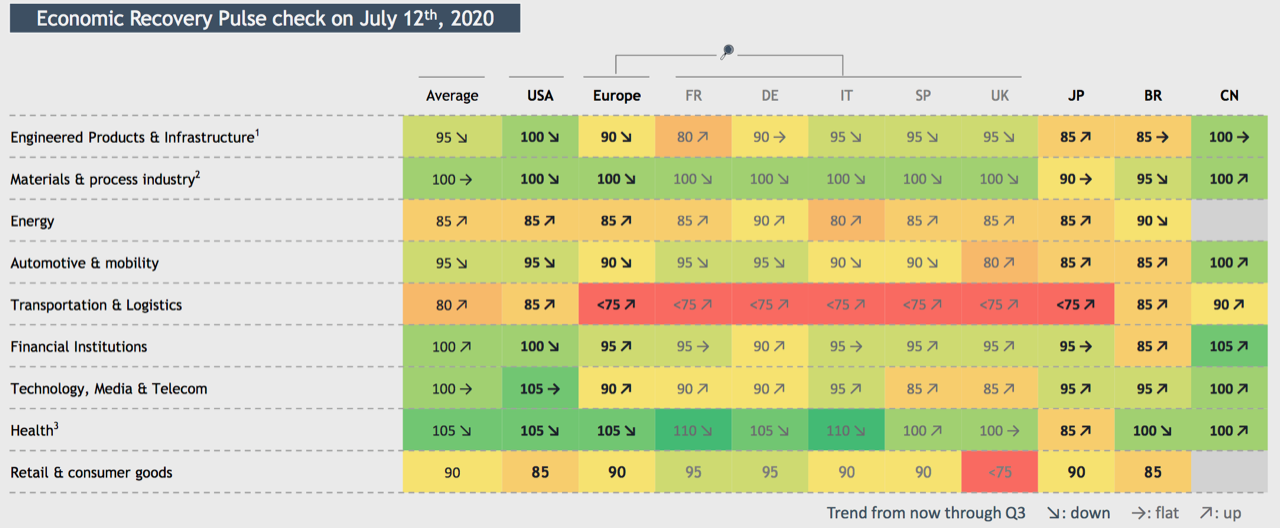Click the gray empty China Energy cell
This screenshot has height=528, width=1280.
click(1229, 221)
